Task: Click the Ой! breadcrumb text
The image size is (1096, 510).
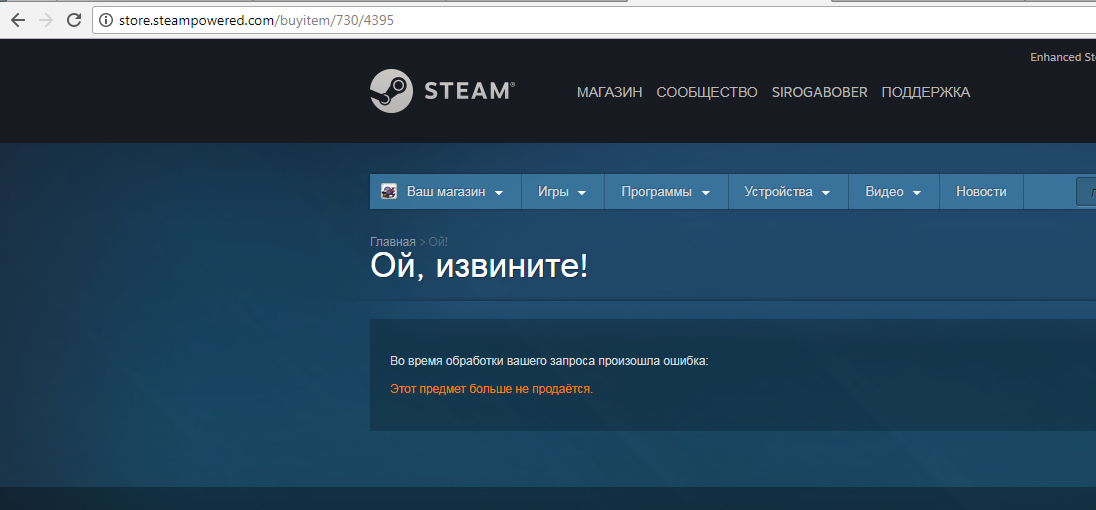Action: click(x=438, y=242)
